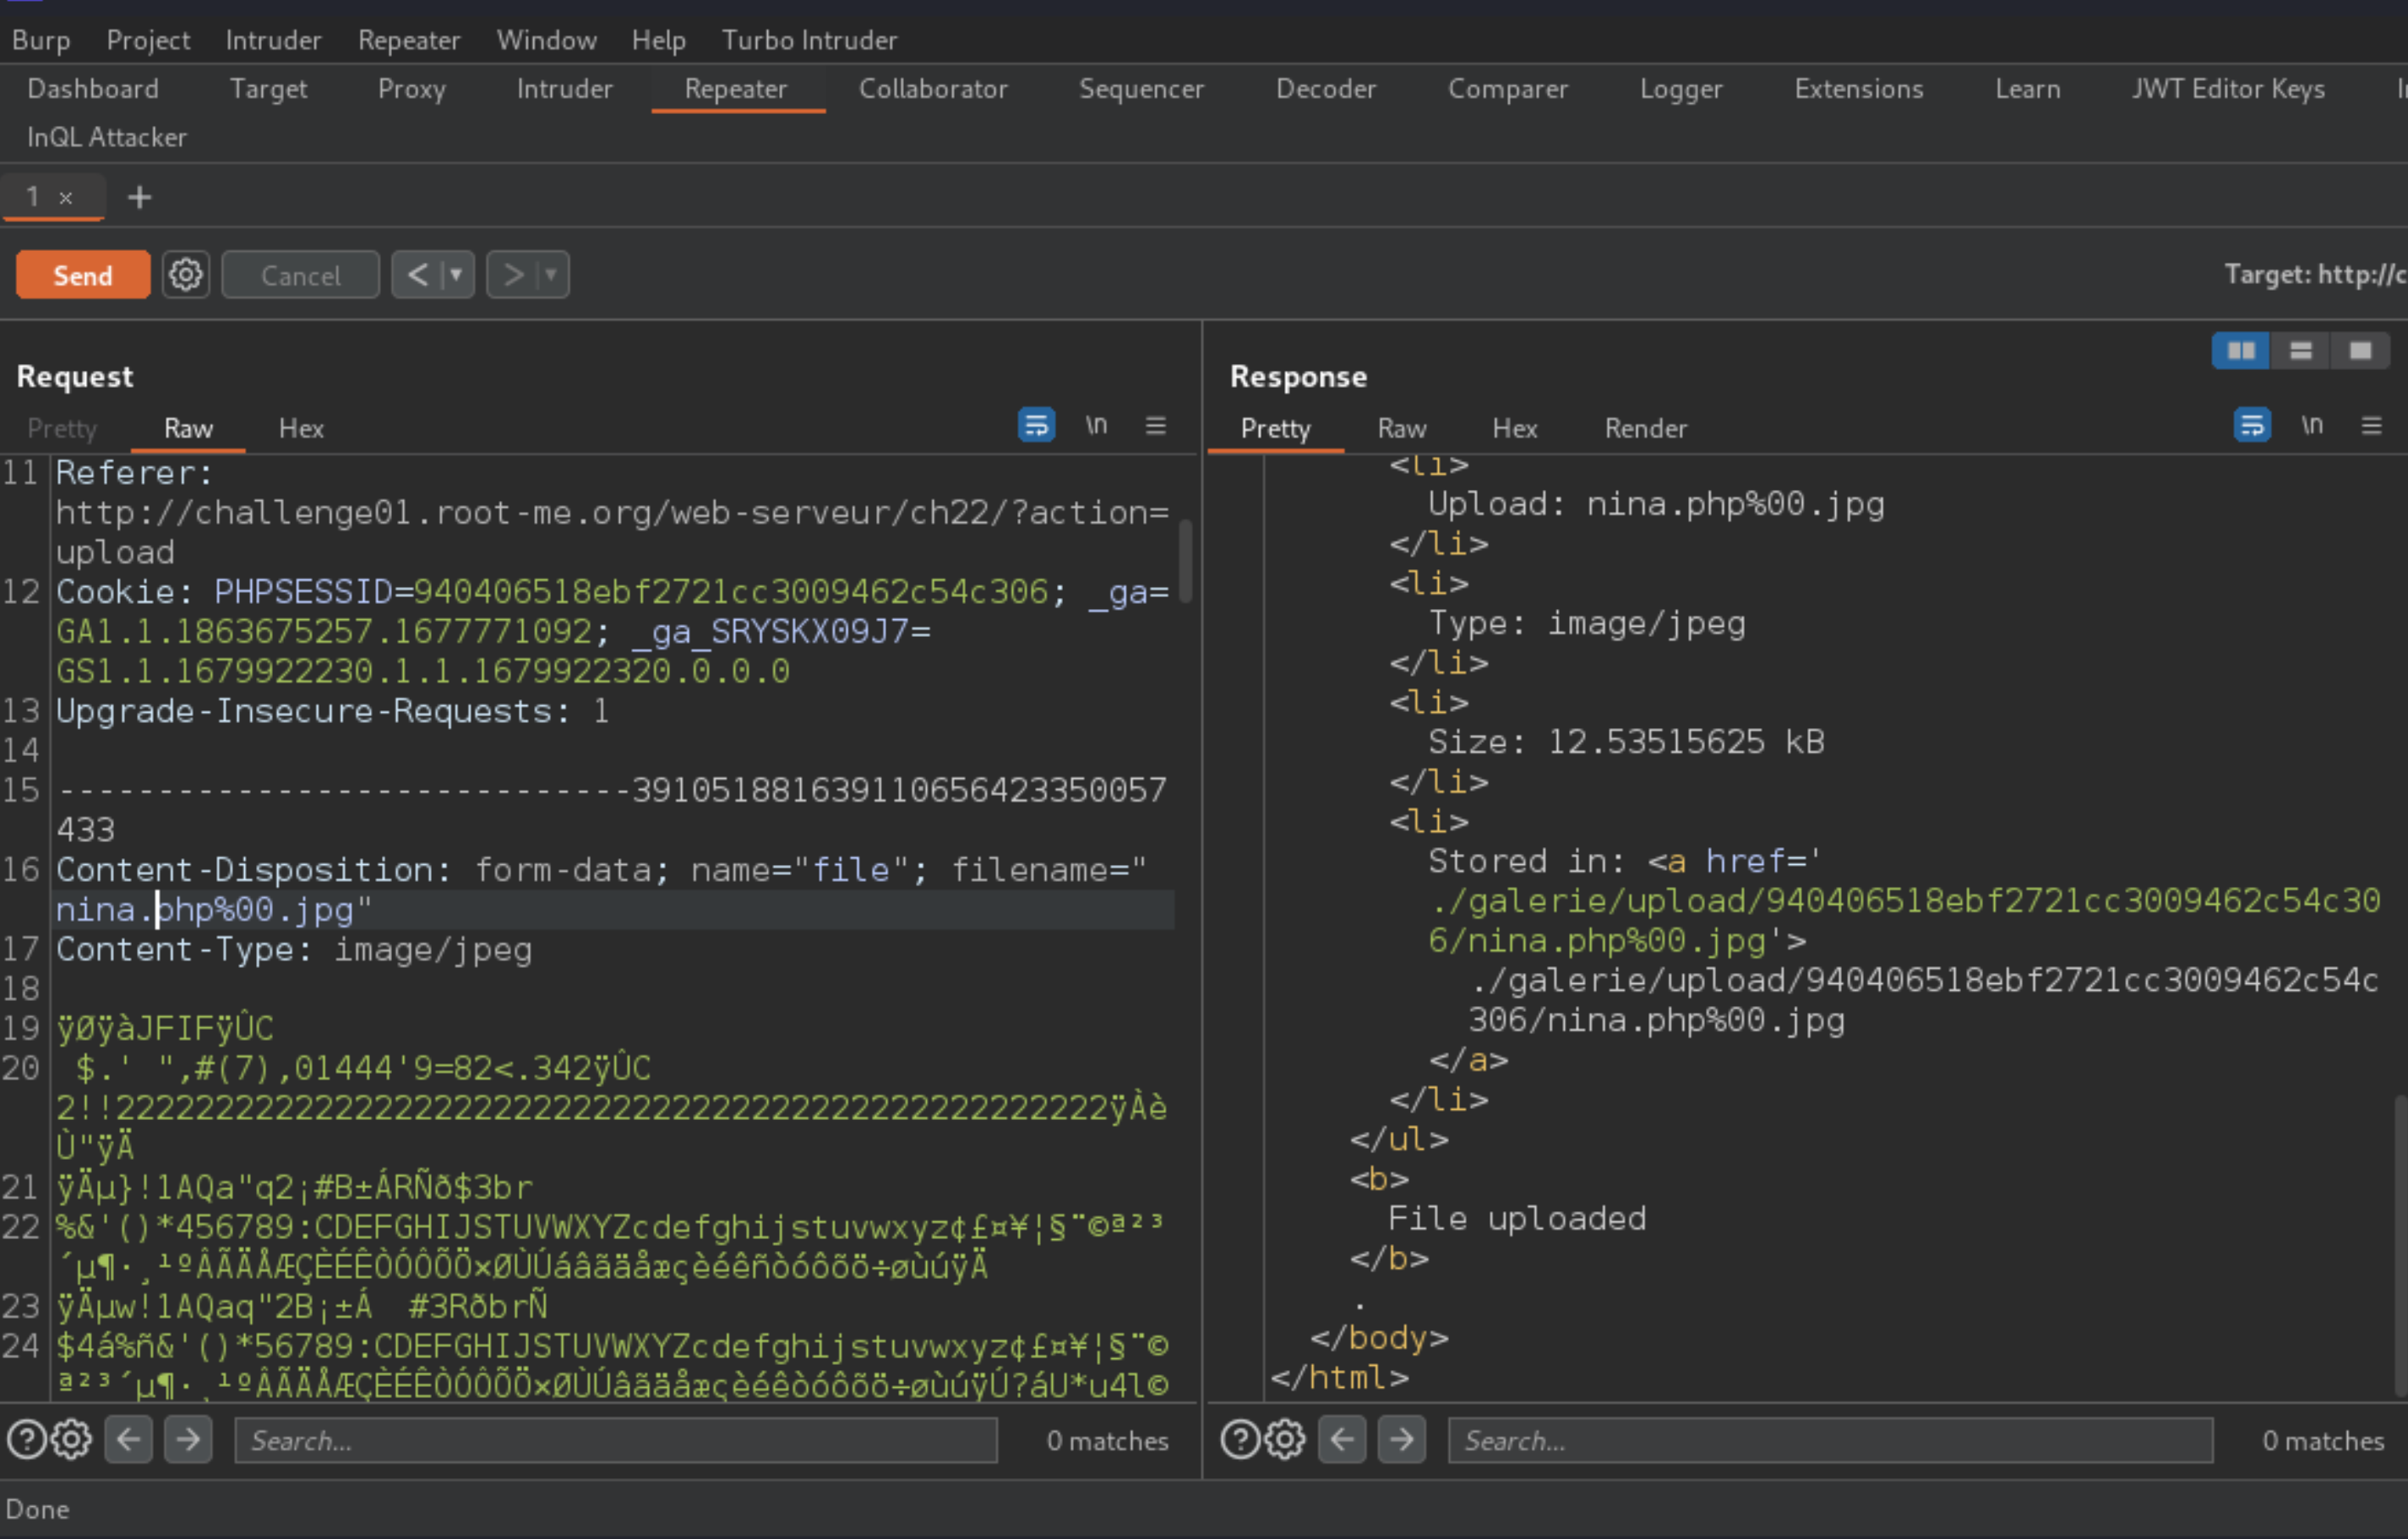Switch to the Dashboard tab
Screen dimensions: 2408x1539
tap(93, 89)
